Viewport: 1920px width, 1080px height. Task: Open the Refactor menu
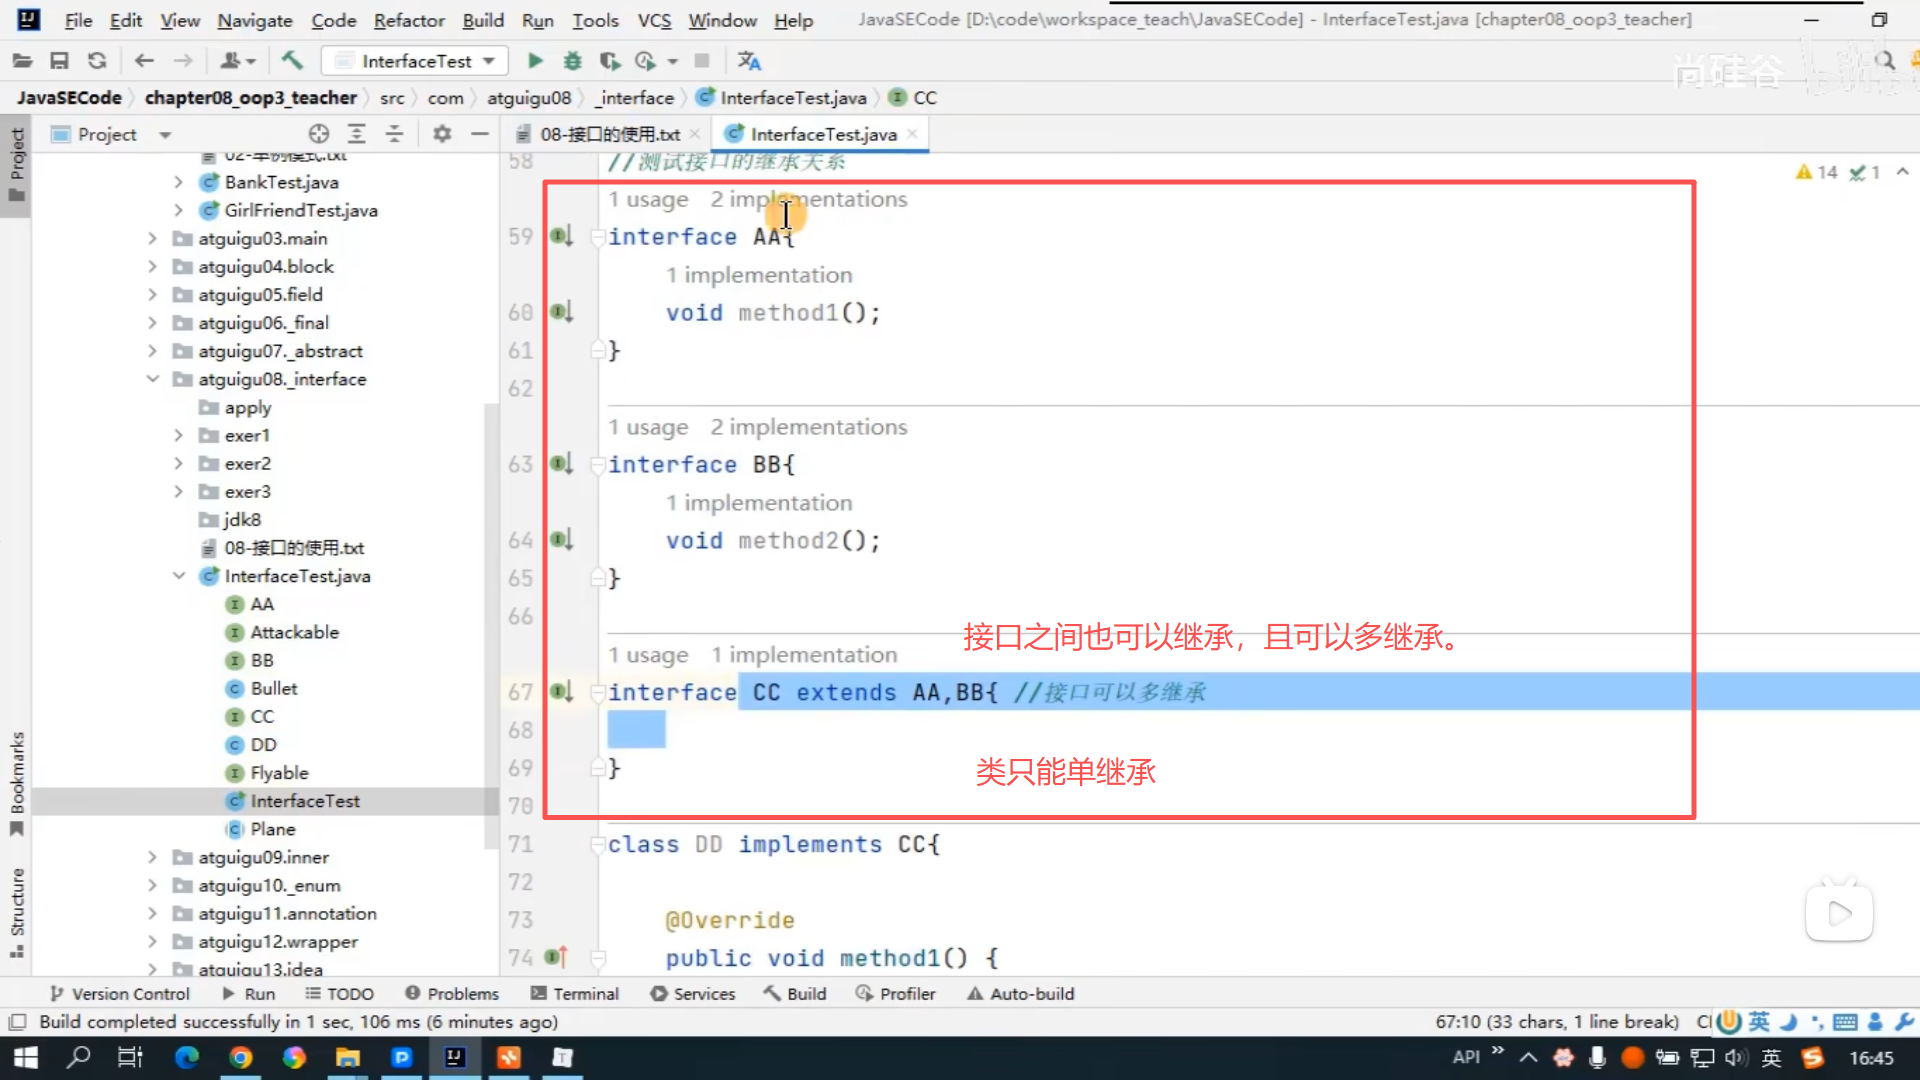tap(408, 20)
